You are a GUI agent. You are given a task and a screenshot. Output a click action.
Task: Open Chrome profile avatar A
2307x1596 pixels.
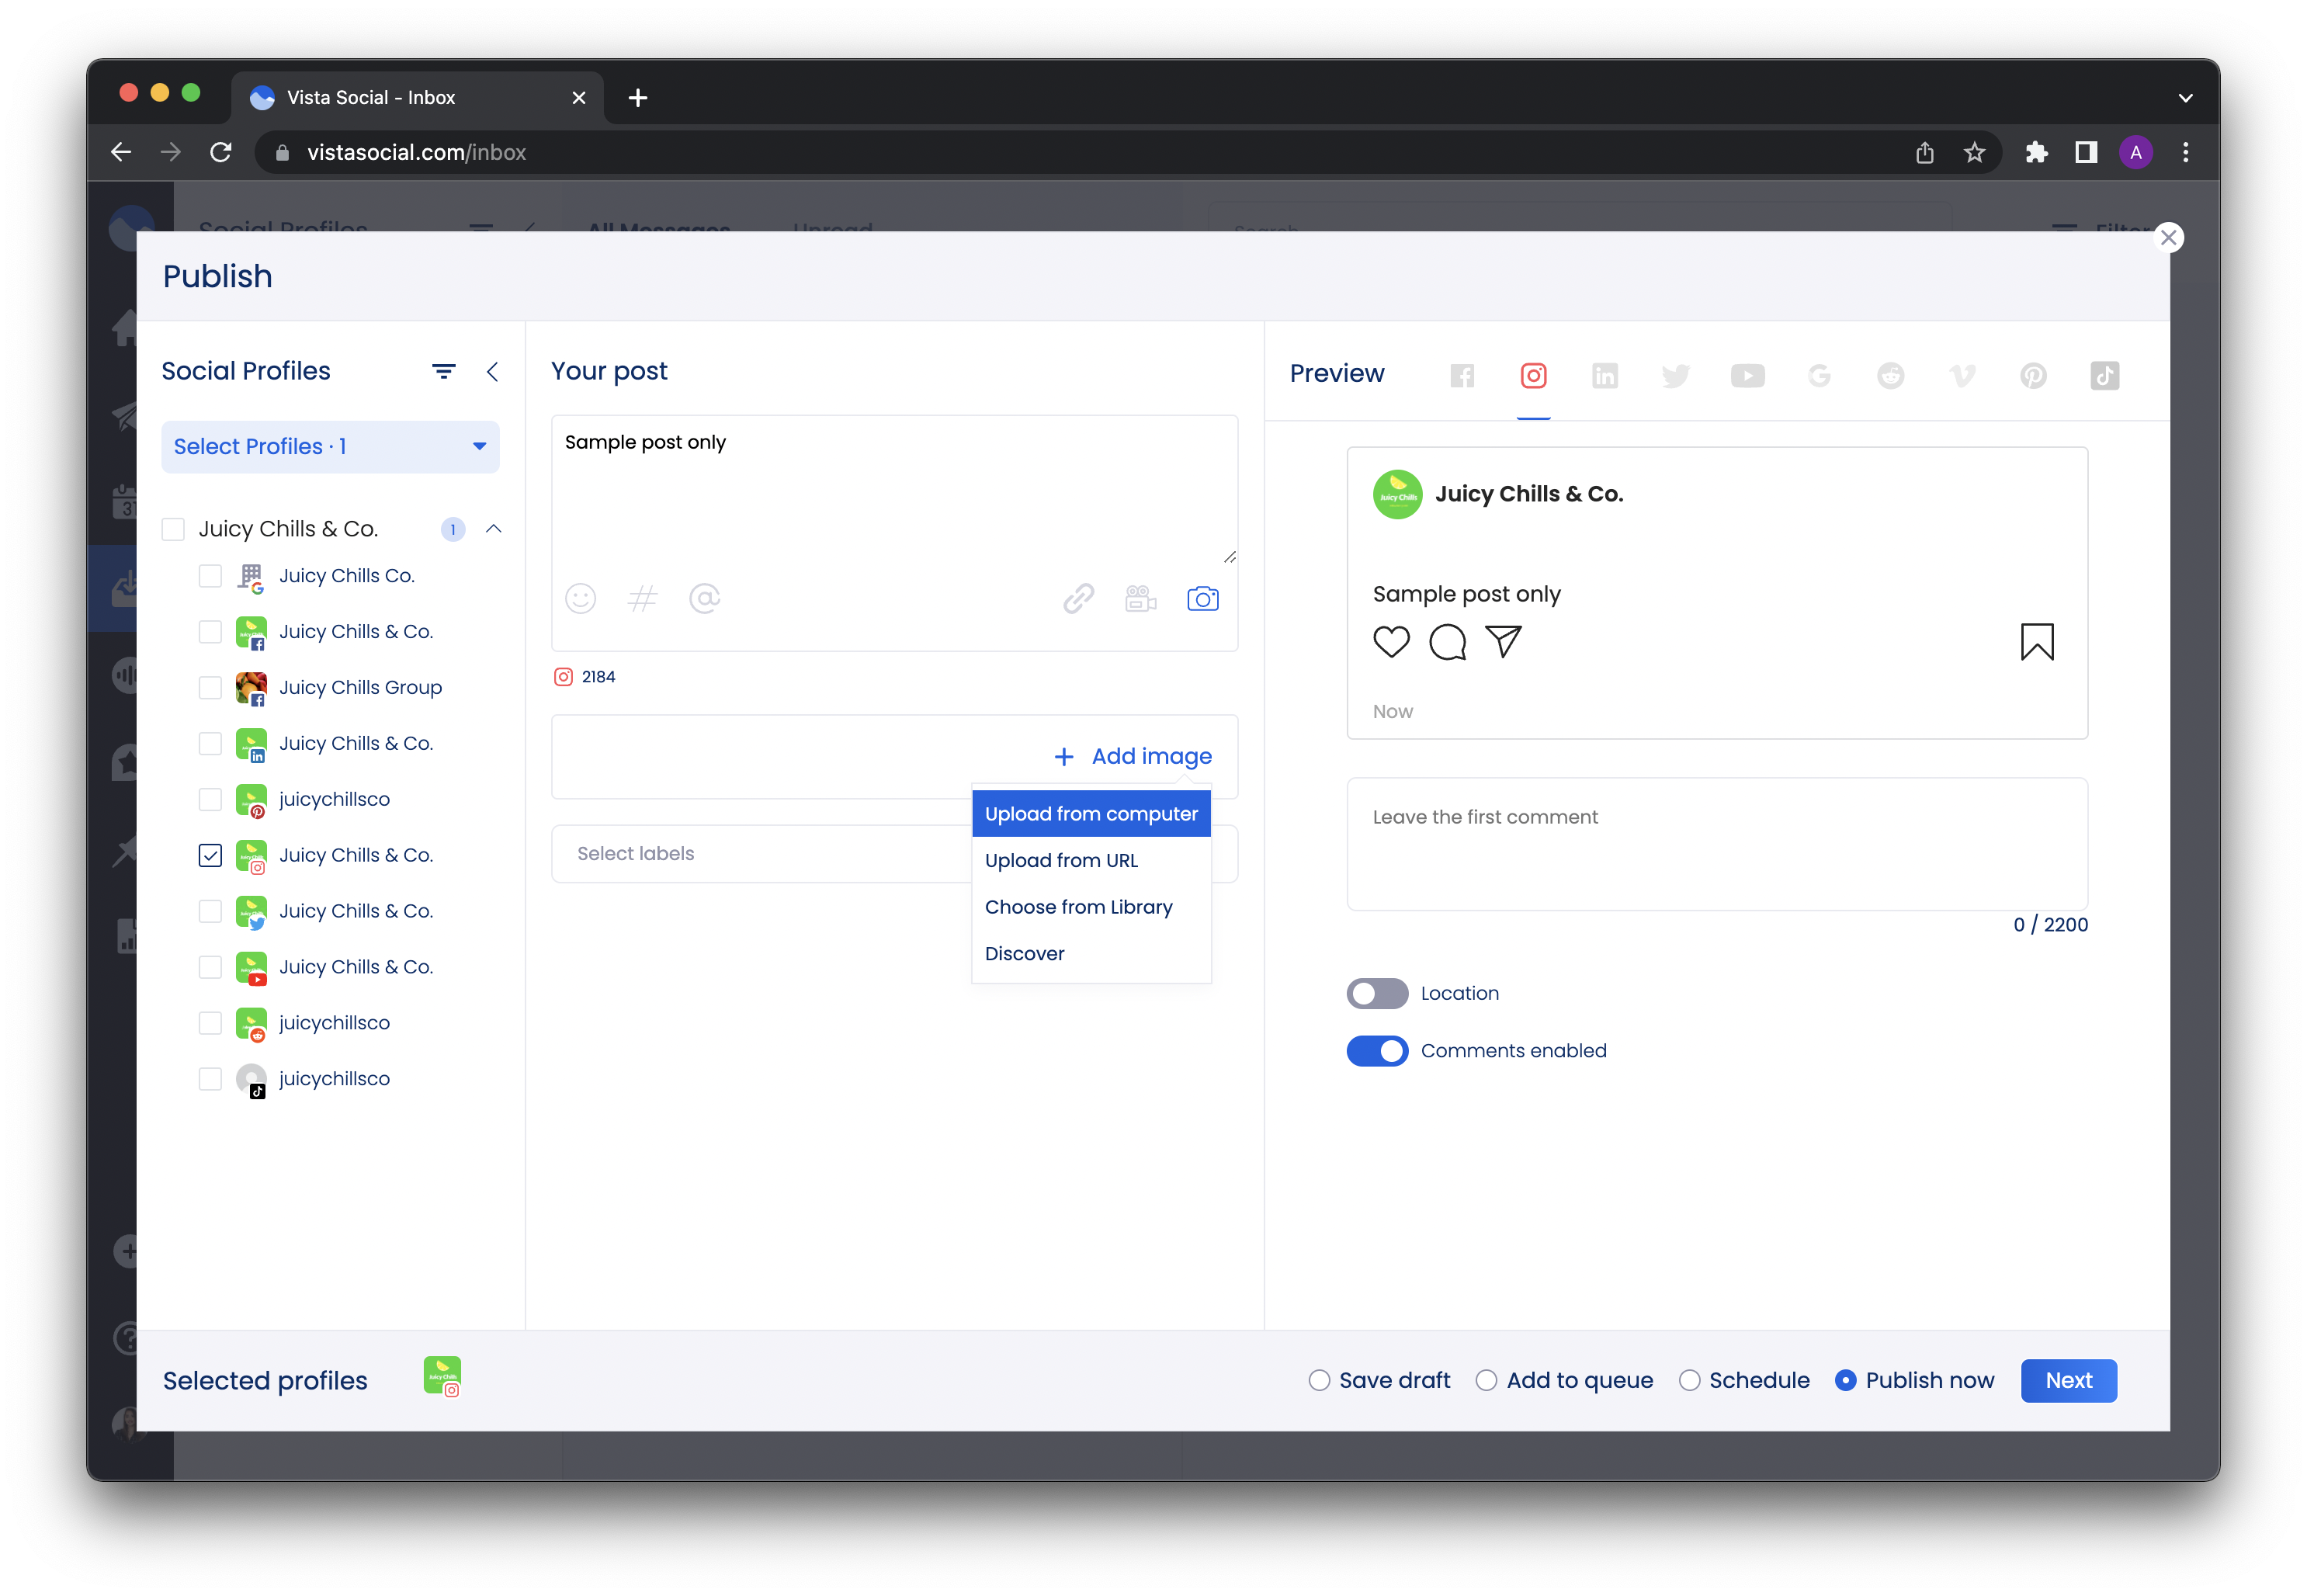2135,152
